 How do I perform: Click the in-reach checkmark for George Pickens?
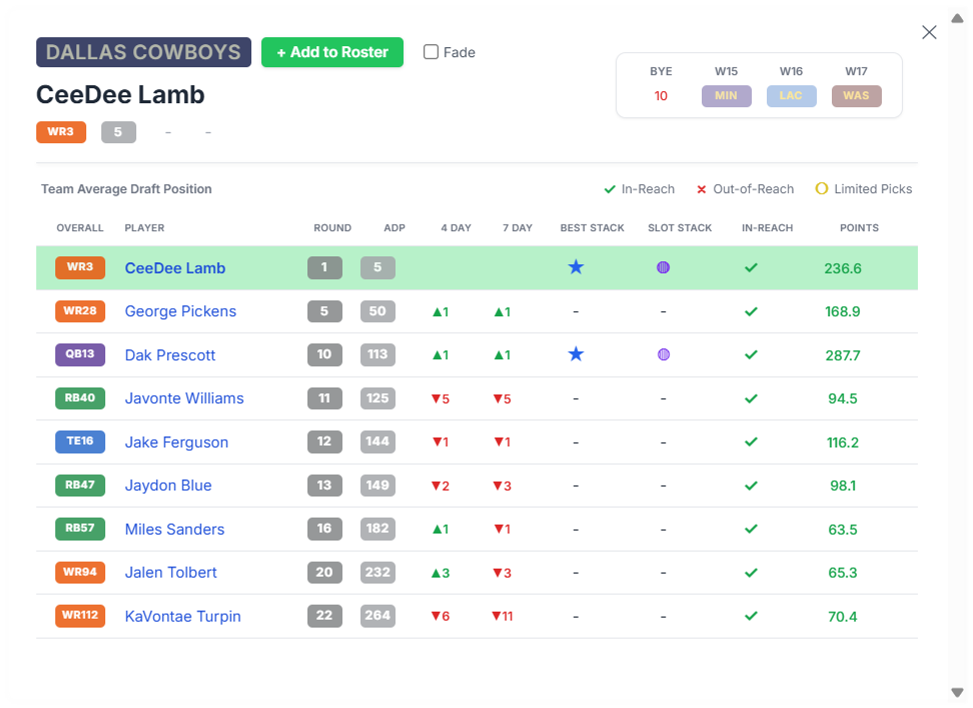point(751,311)
